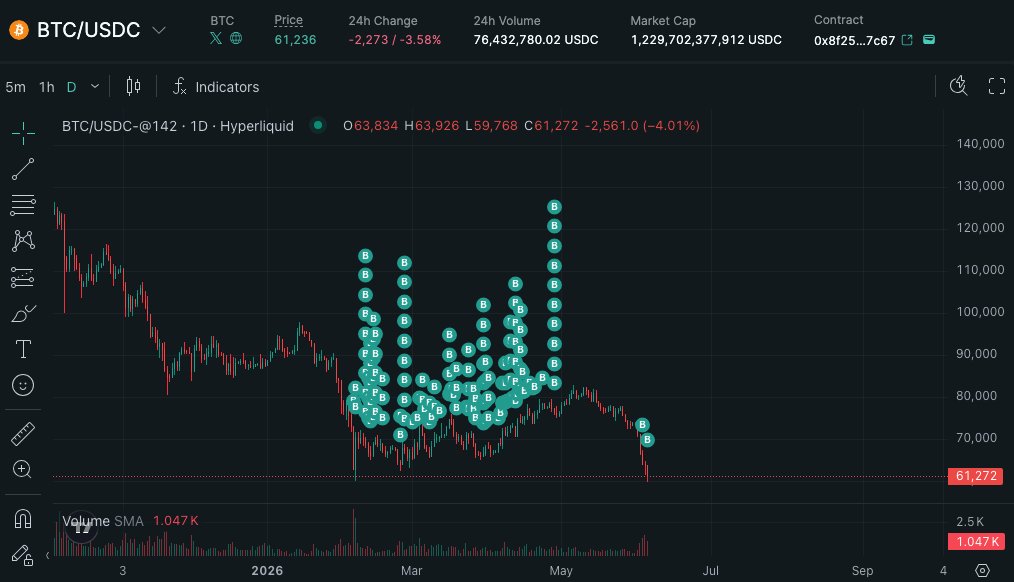Click the orange Bitcoin logo icon
The height and width of the screenshot is (582, 1014).
(19, 30)
